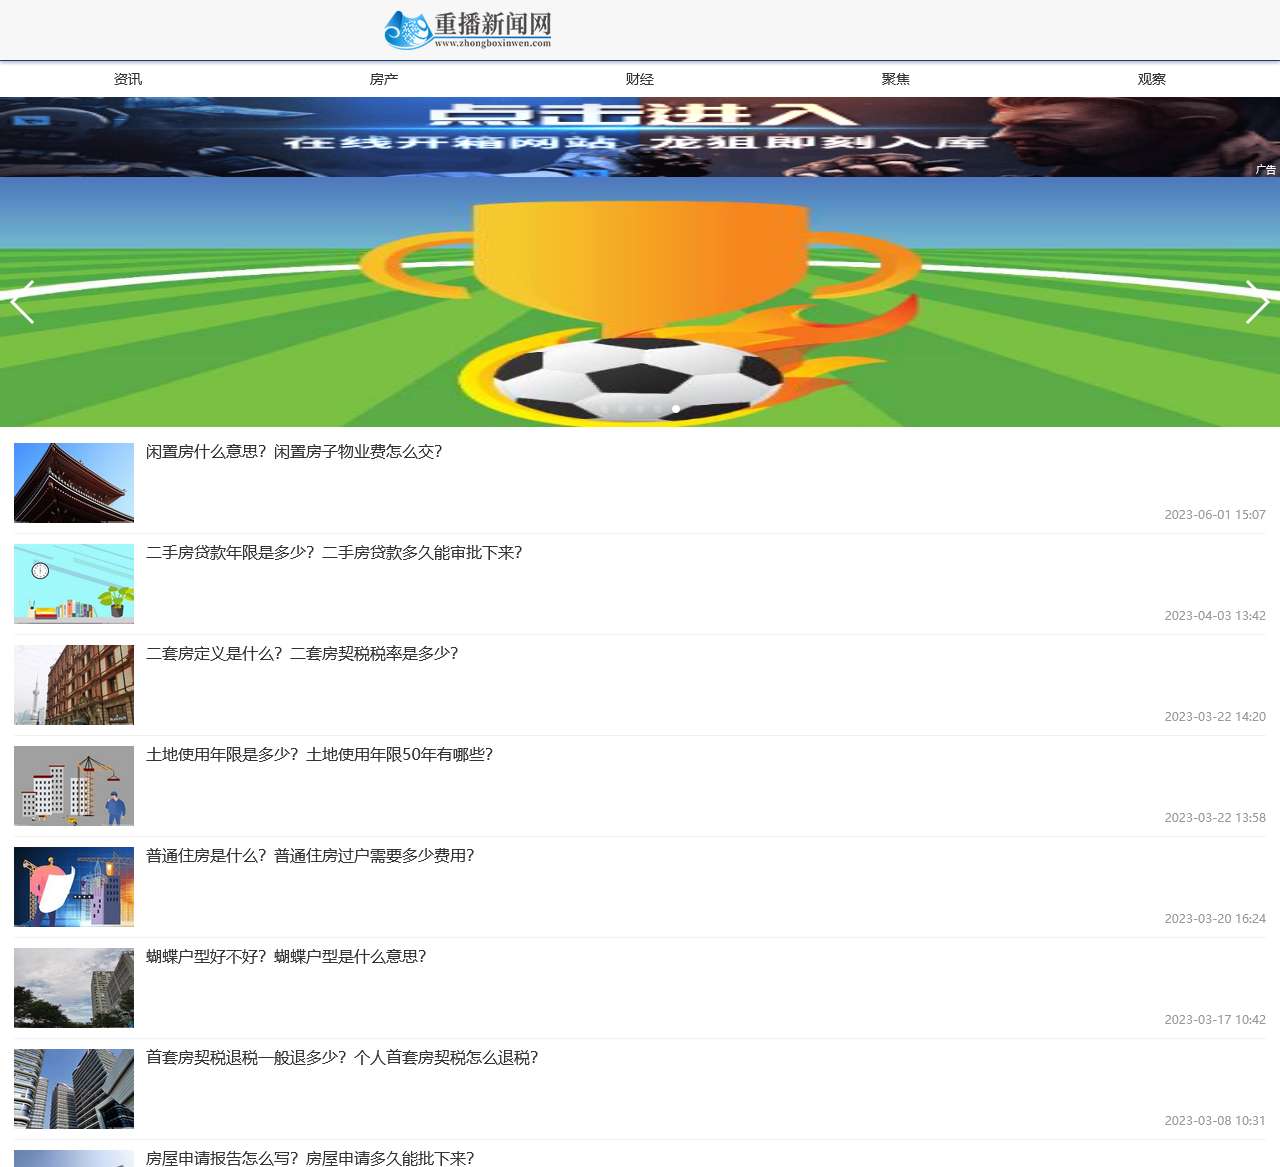Open the red brick building thumbnail

click(74, 685)
